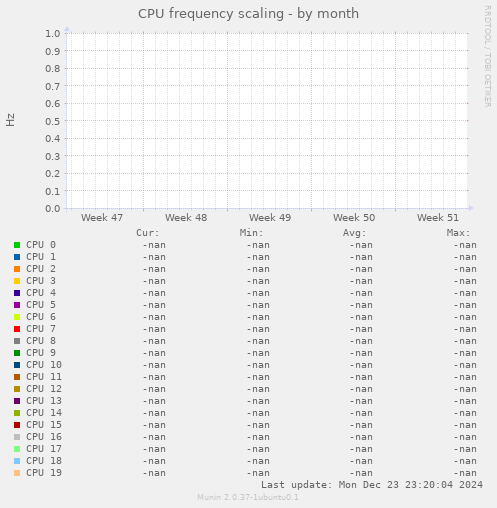Click the Avg value '-nan' for CPU 10
497x508 pixels.
point(361,365)
